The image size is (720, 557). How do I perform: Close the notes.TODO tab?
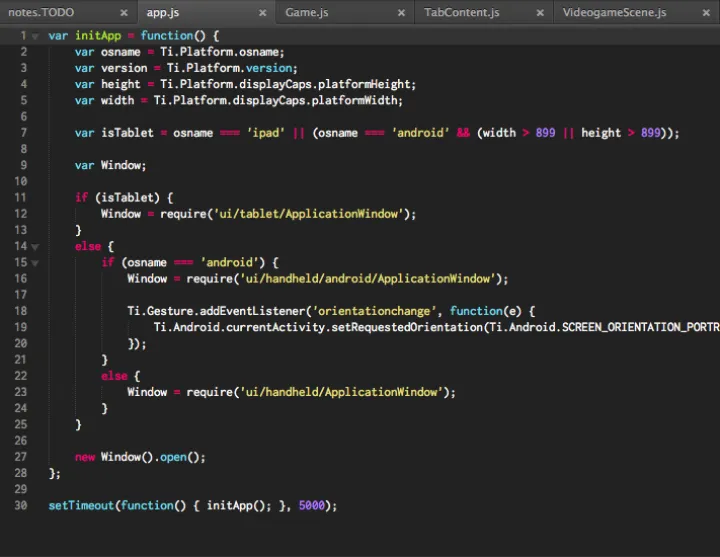click(x=124, y=13)
